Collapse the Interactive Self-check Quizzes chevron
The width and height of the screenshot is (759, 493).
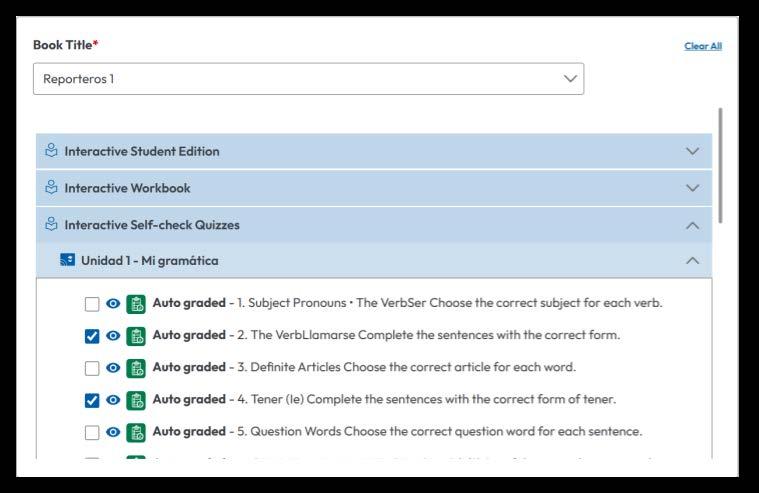(692, 225)
